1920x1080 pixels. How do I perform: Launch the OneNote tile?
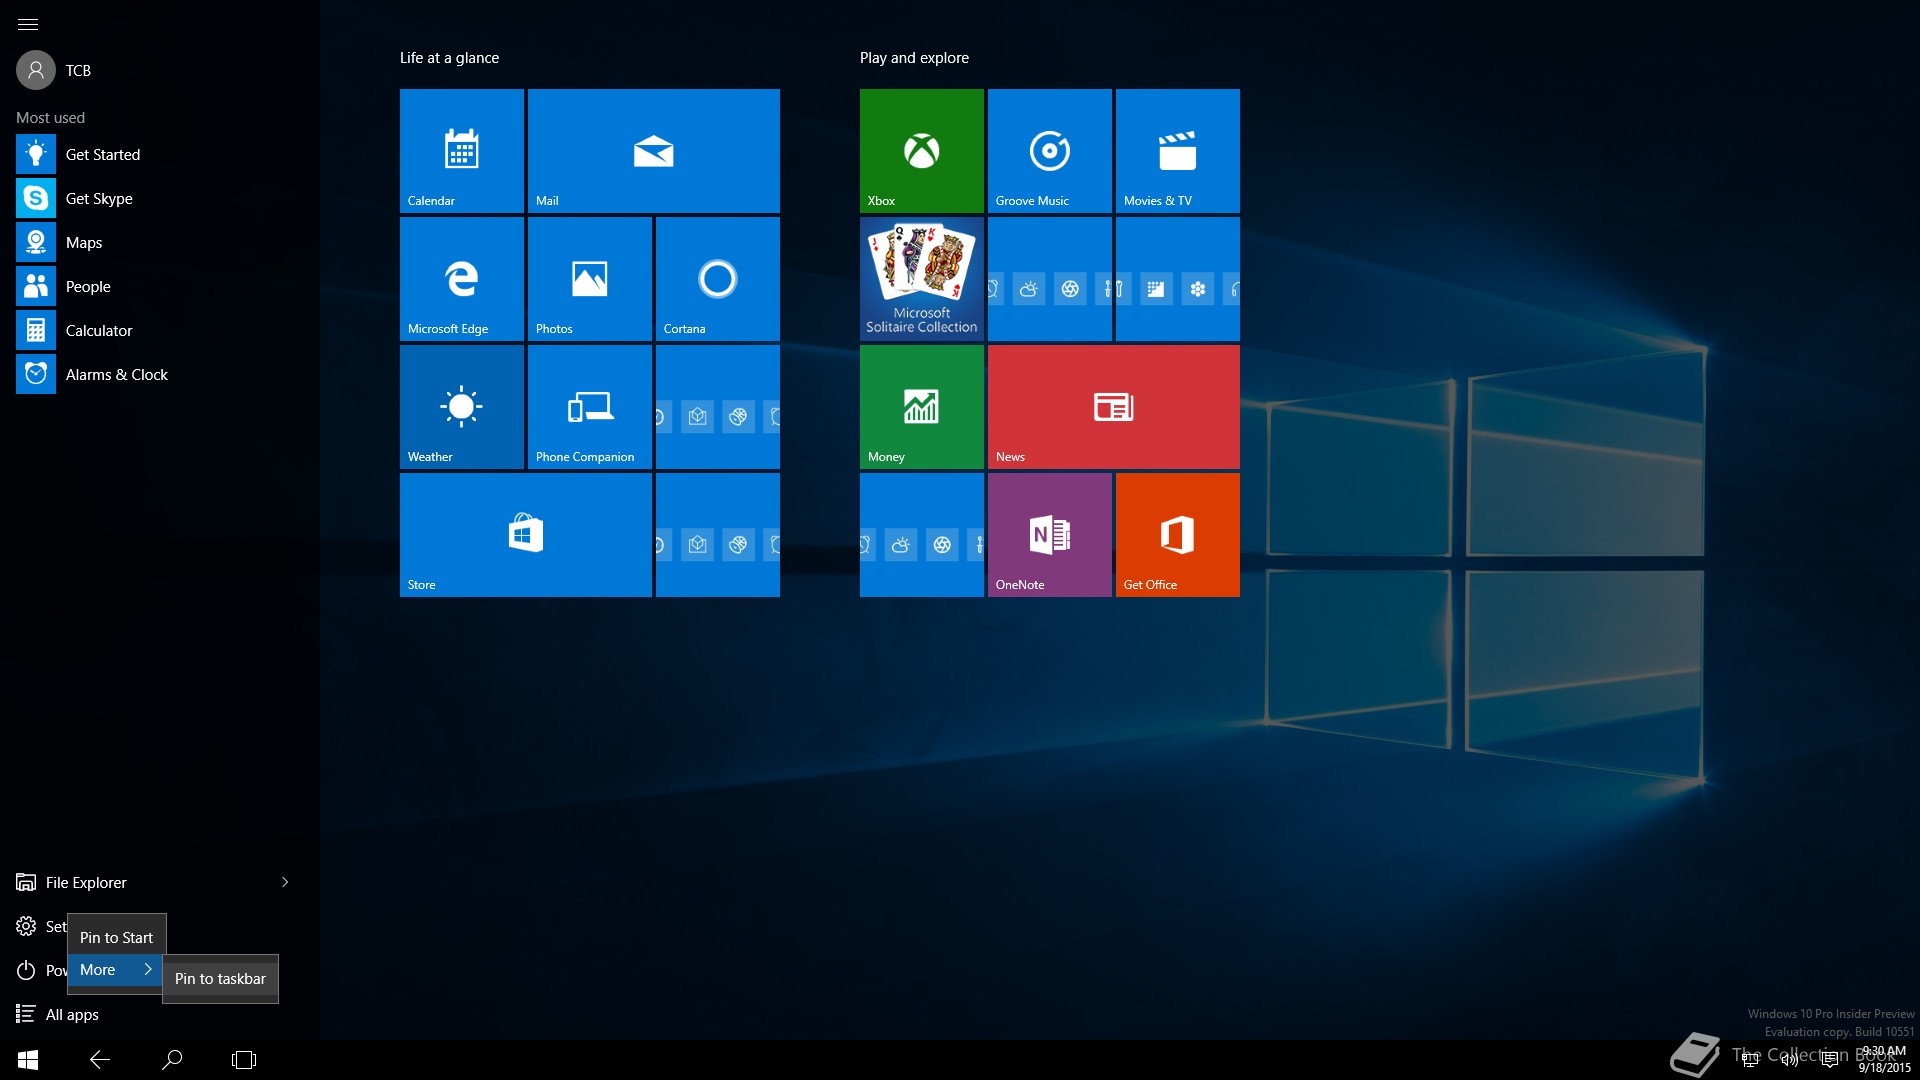pos(1049,535)
